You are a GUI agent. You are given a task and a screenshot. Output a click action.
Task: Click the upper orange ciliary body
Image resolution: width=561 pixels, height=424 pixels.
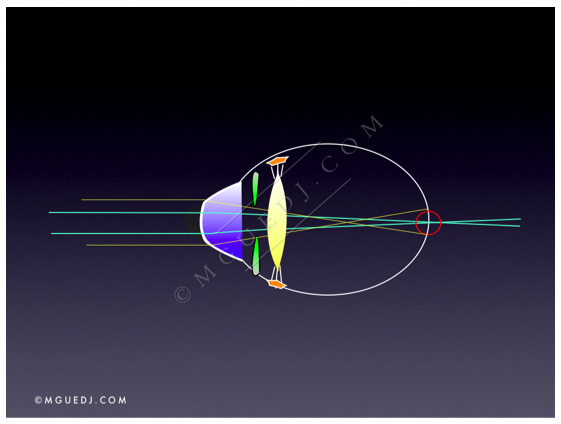tap(278, 161)
